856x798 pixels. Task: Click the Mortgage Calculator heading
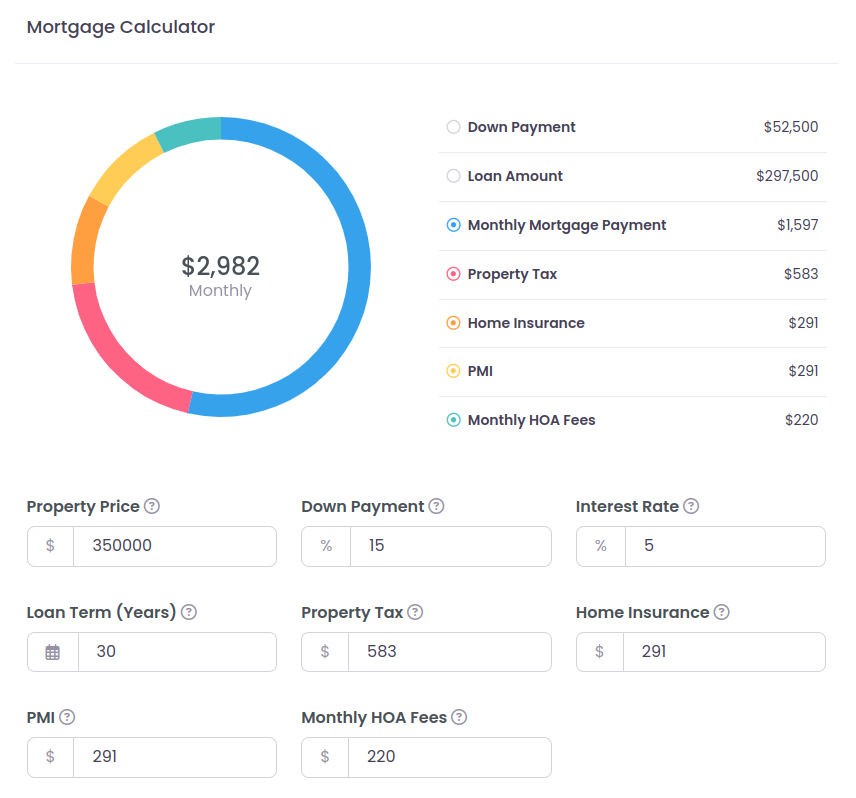click(121, 27)
